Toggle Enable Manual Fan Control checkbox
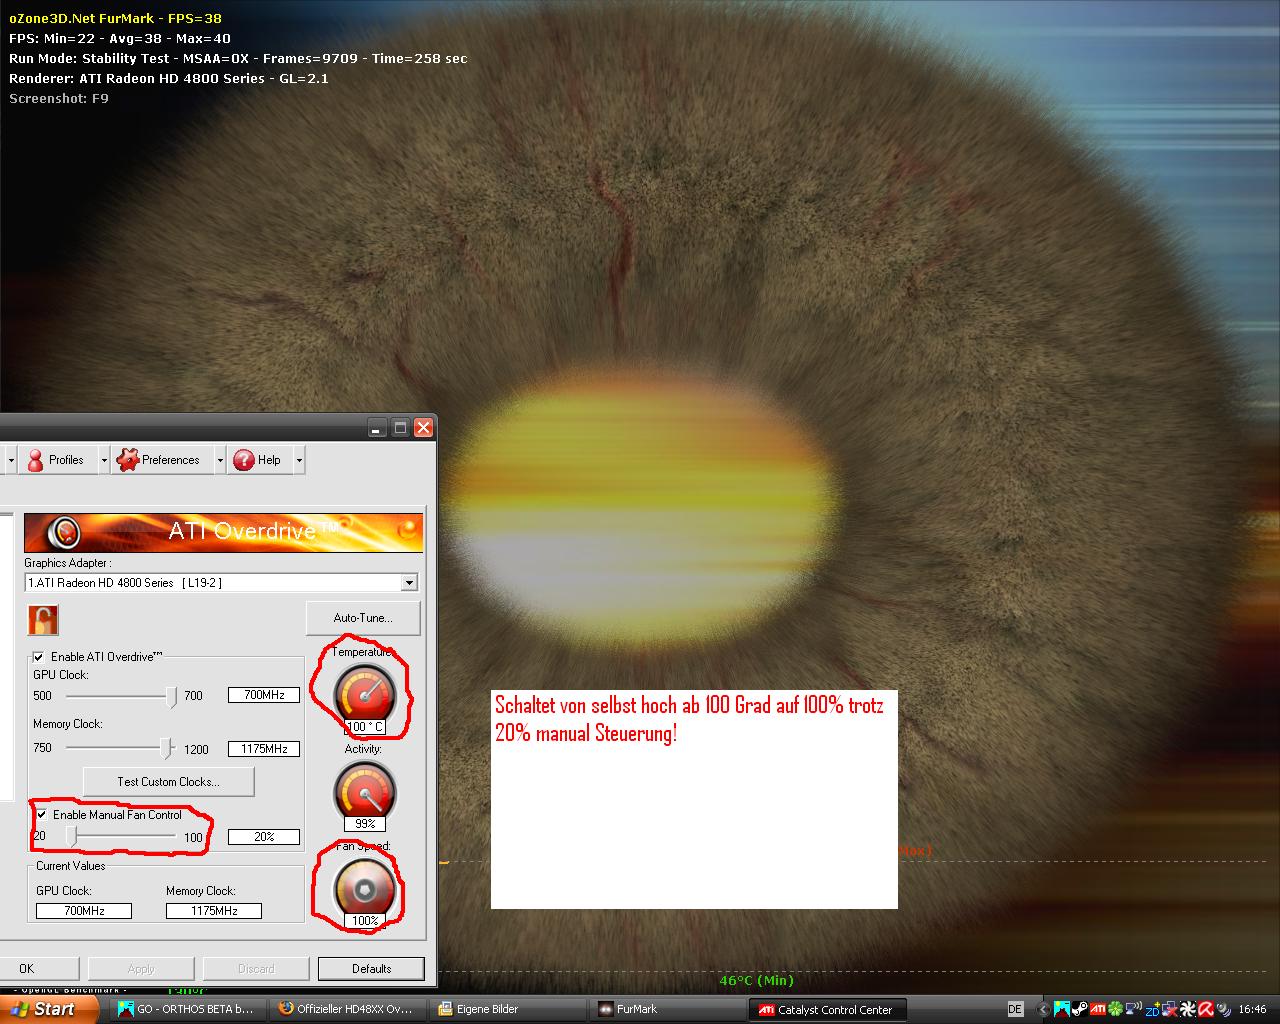Image resolution: width=1280 pixels, height=1024 pixels. click(x=42, y=814)
